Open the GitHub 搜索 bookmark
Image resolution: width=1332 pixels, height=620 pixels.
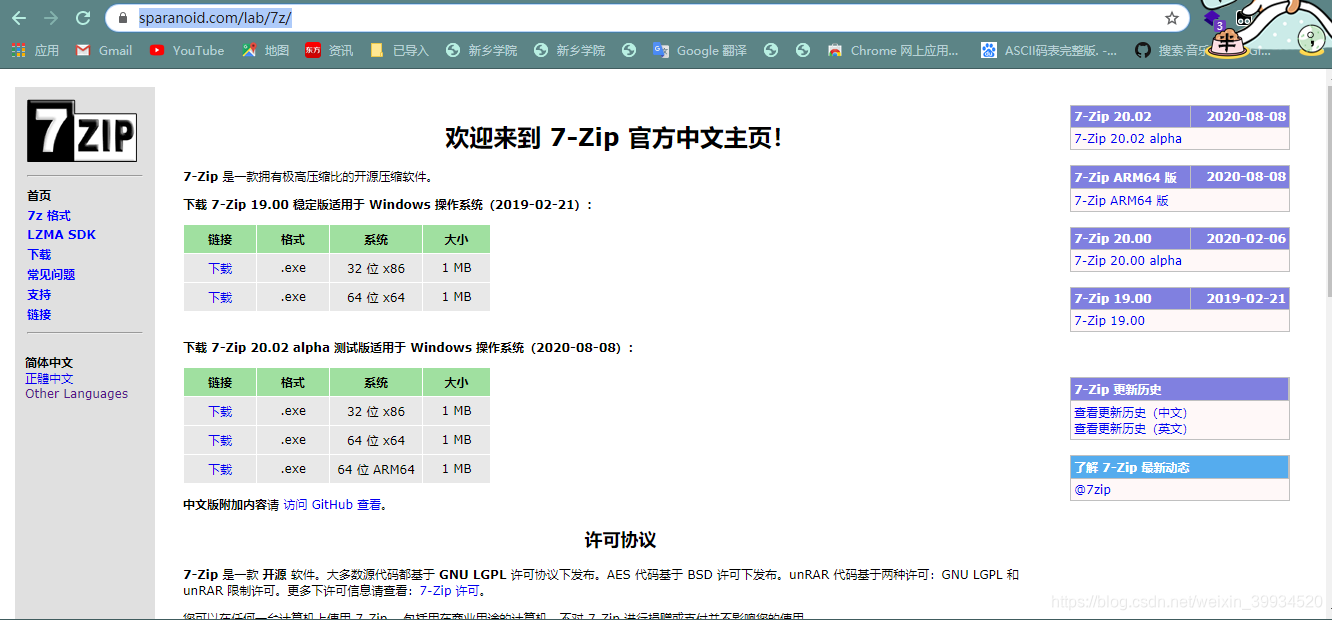(x=1170, y=50)
